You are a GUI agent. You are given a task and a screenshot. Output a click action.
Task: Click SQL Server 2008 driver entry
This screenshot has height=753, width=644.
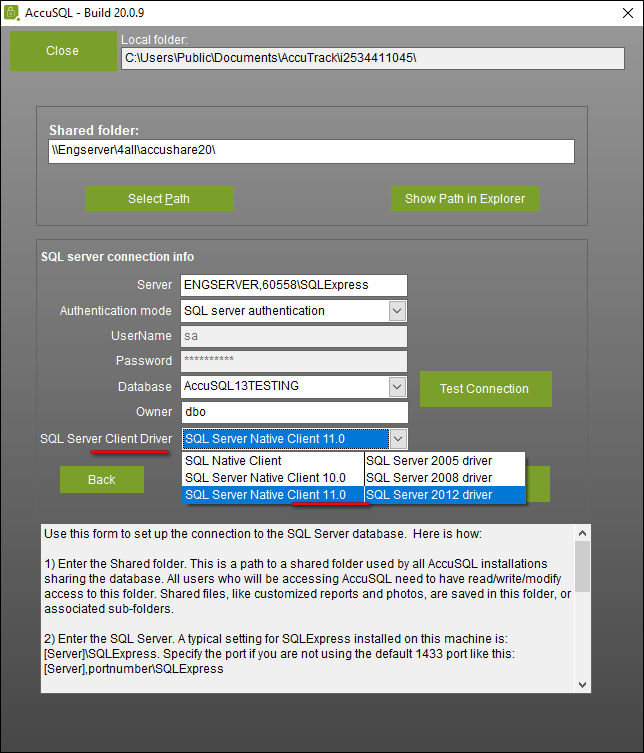[445, 478]
